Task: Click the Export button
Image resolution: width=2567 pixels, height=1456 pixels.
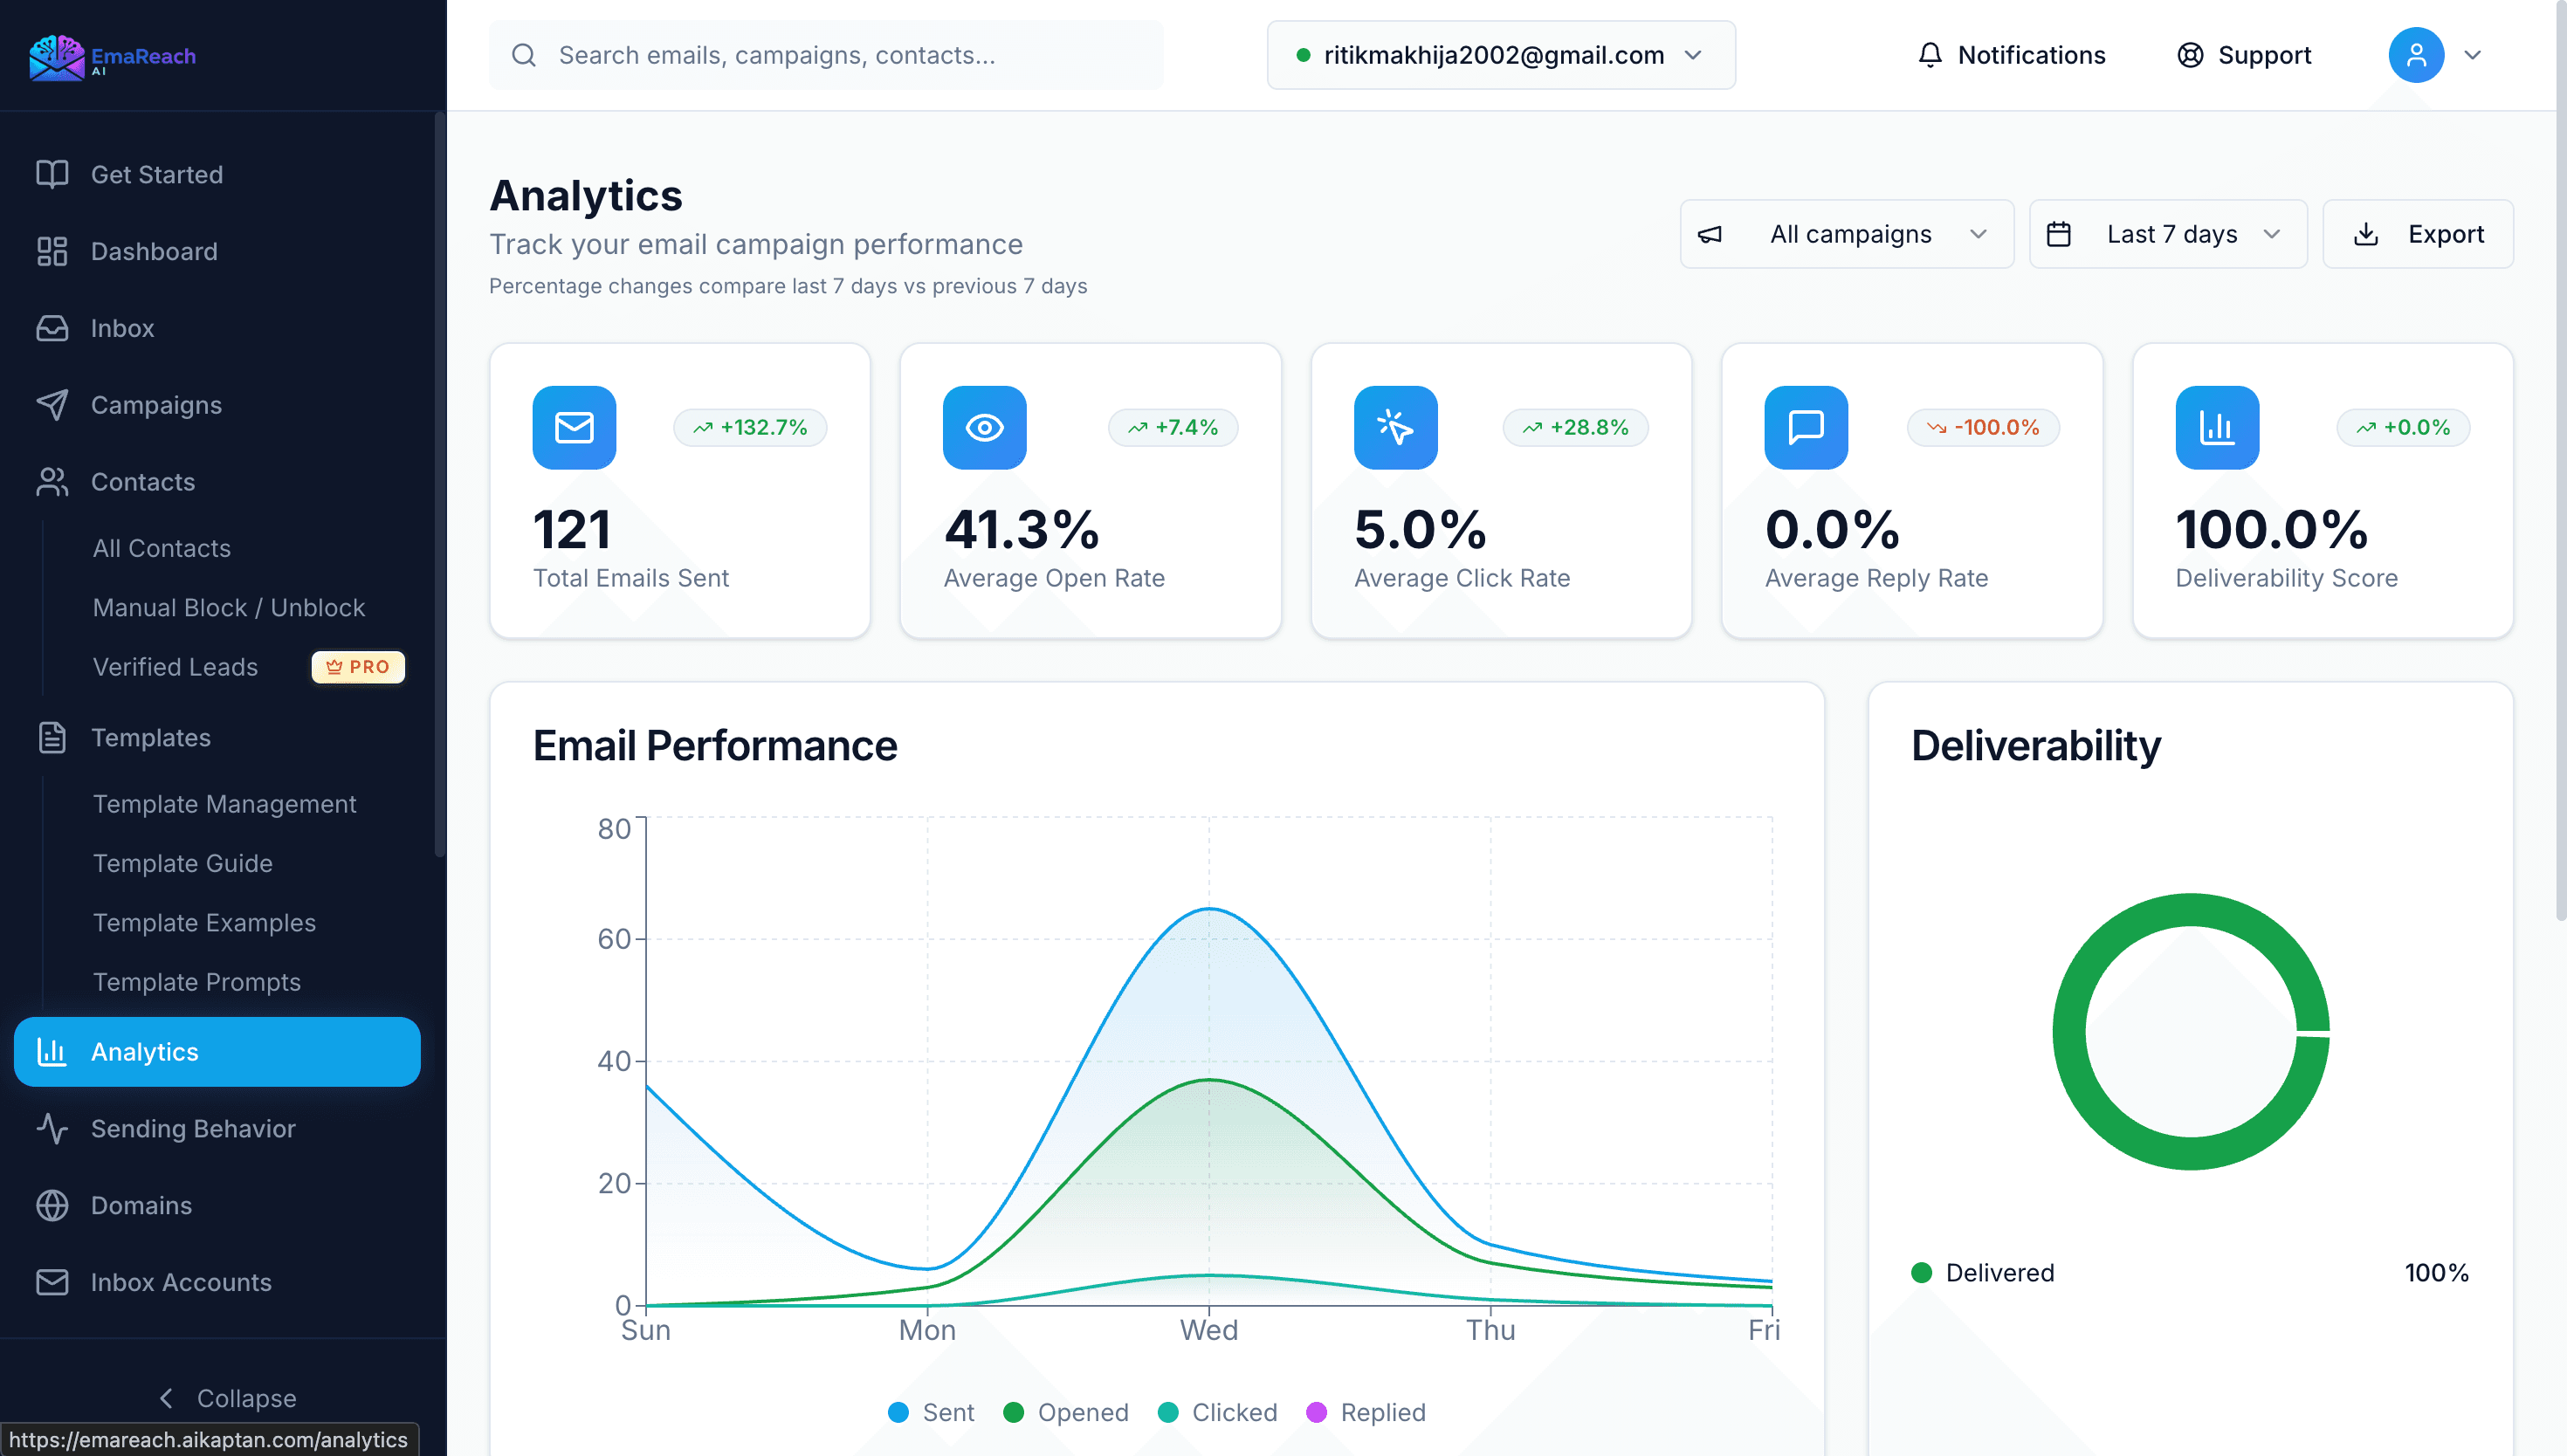Action: pos(2419,233)
